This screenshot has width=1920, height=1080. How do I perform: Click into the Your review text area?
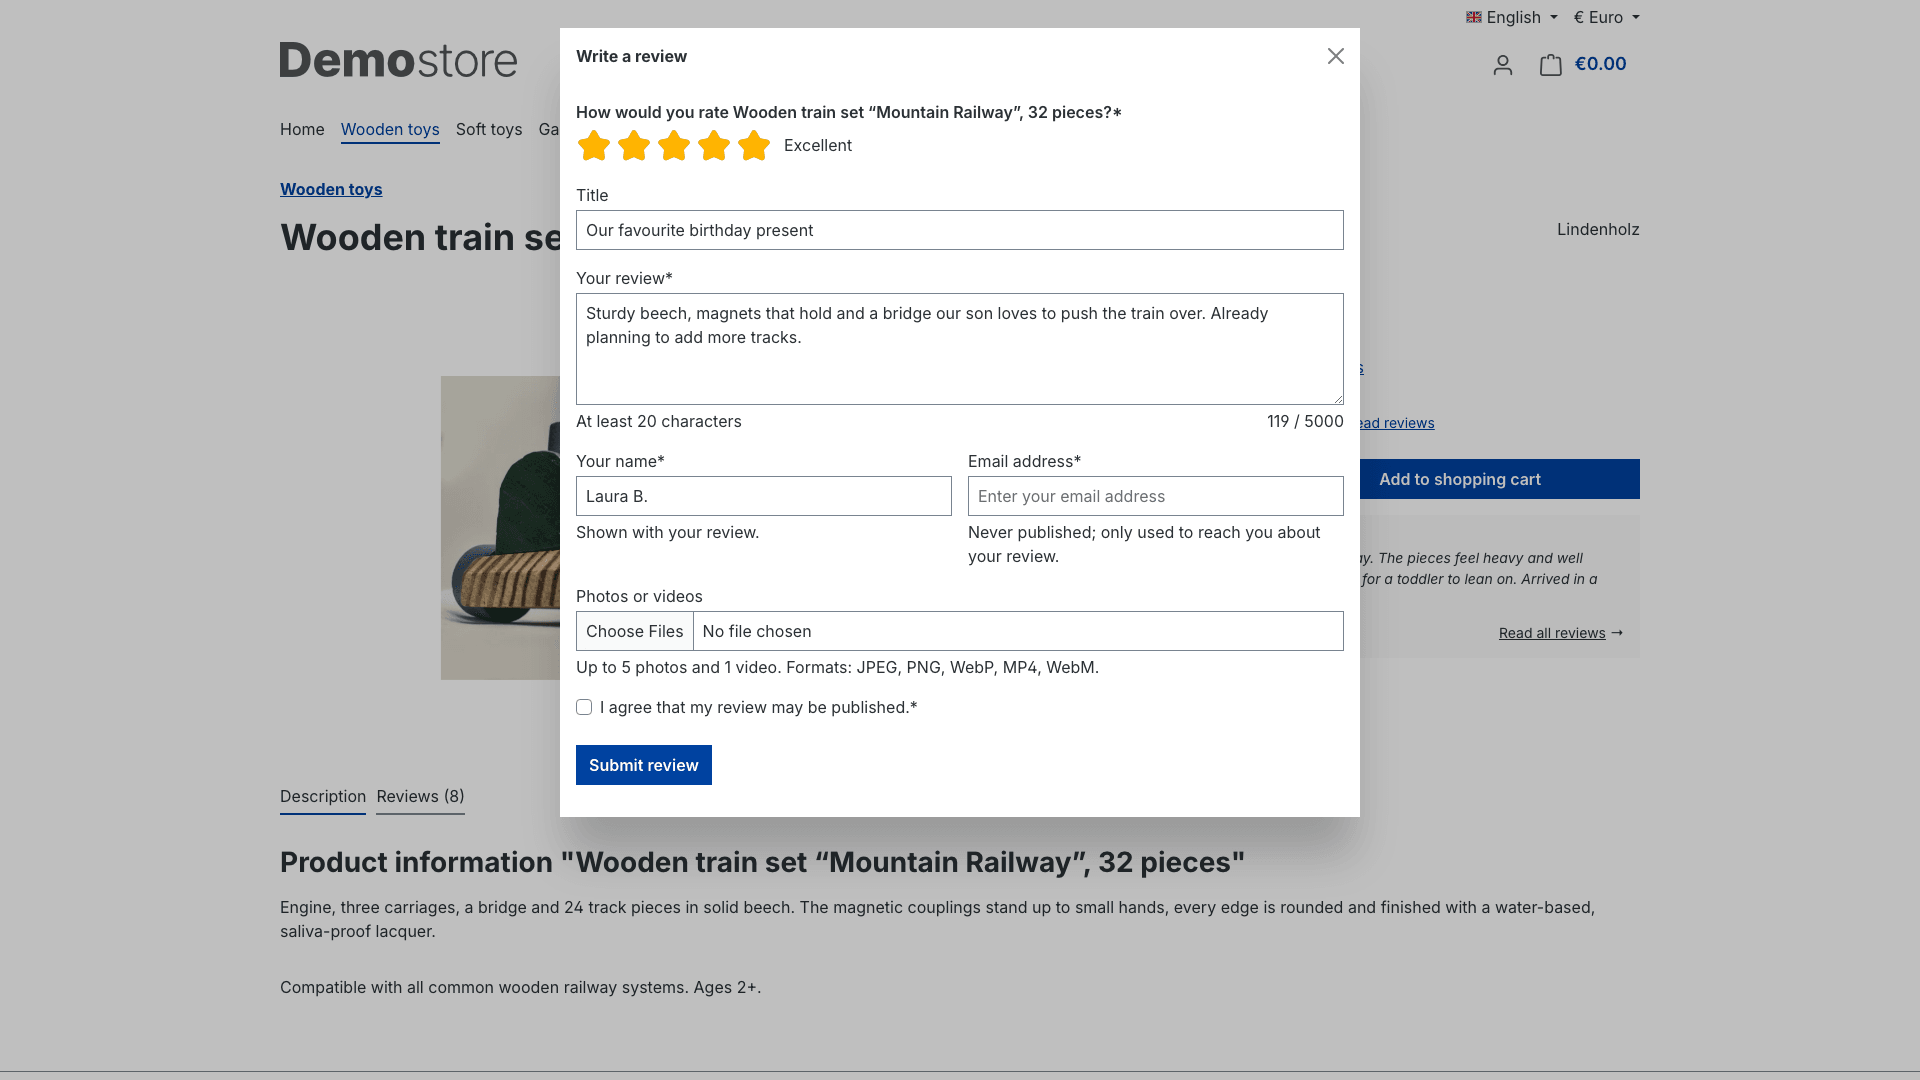960,349
